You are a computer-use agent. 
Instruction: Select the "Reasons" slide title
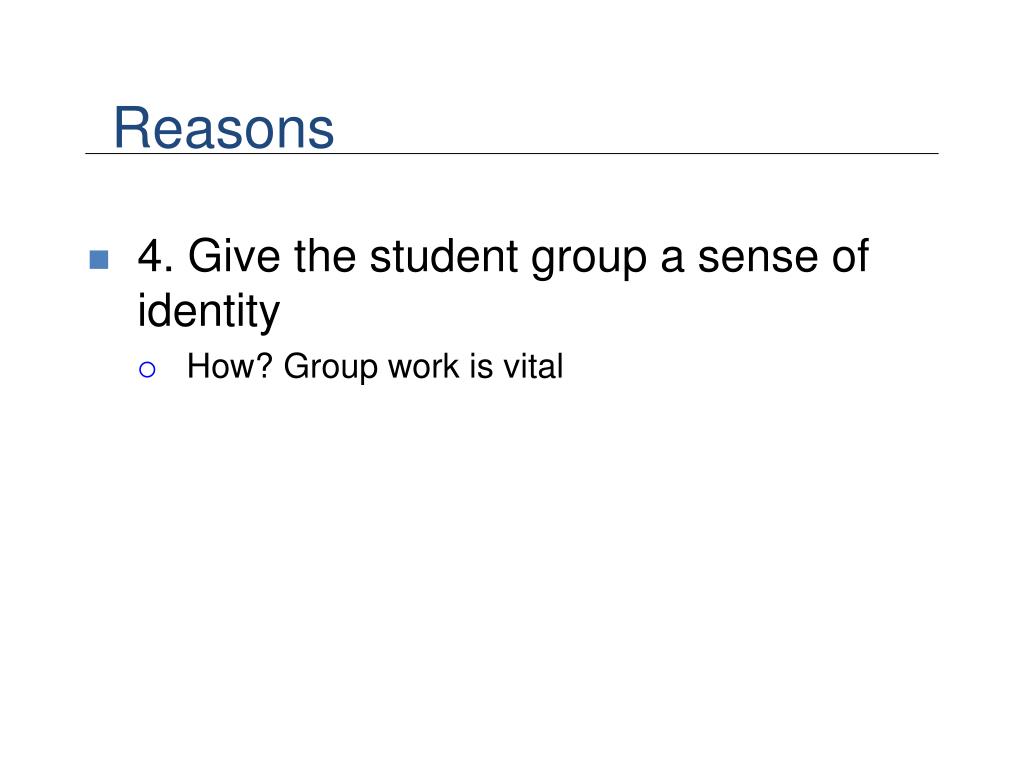click(223, 128)
